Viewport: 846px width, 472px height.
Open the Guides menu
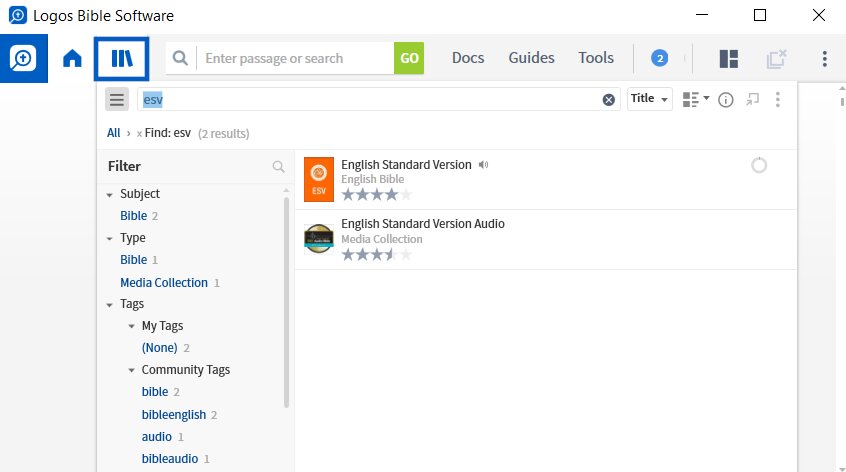[x=531, y=58]
